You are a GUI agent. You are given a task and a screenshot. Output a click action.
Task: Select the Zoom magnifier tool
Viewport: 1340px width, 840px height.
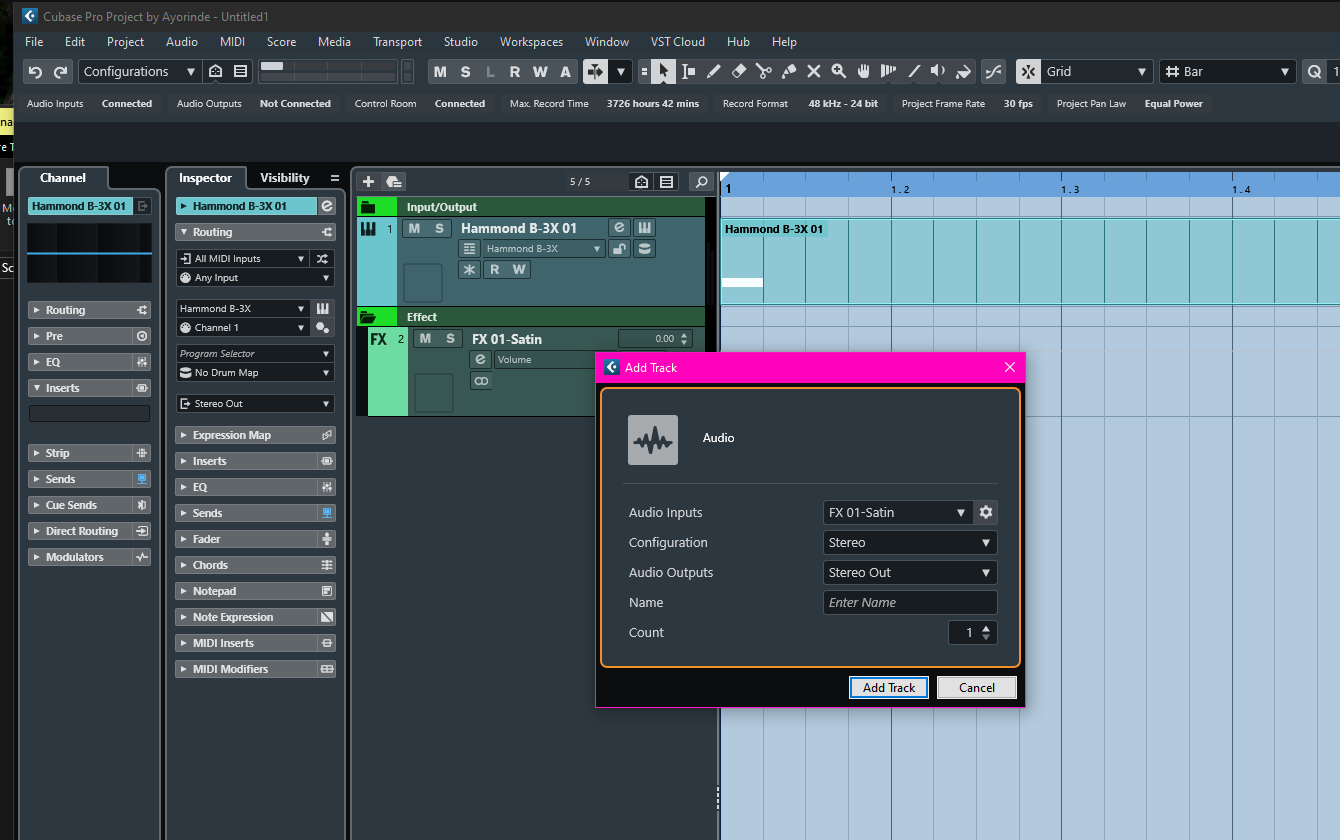[839, 72]
